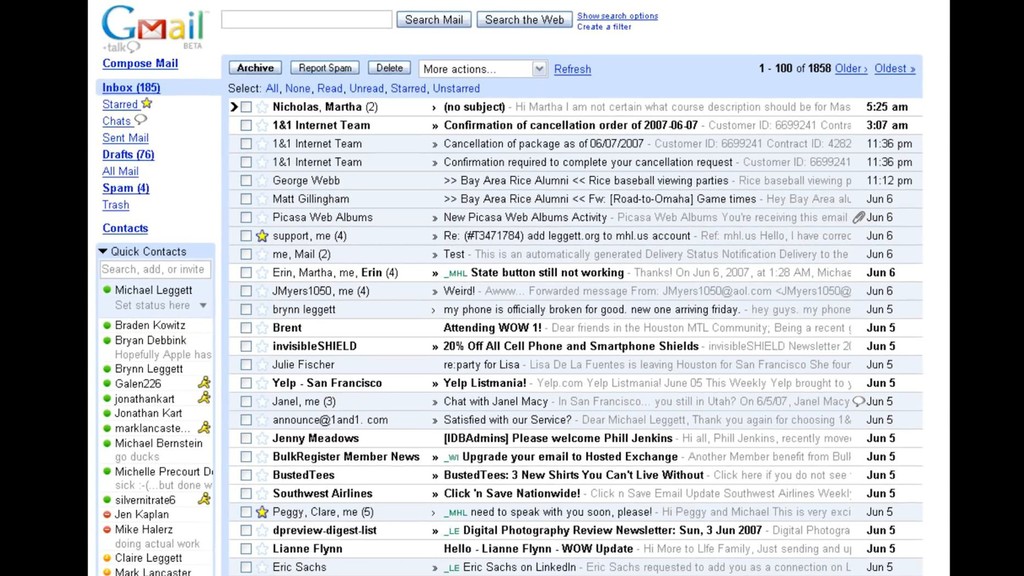Click the busy status icon for Jen Kaplan
The image size is (1024, 576).
click(x=106, y=515)
